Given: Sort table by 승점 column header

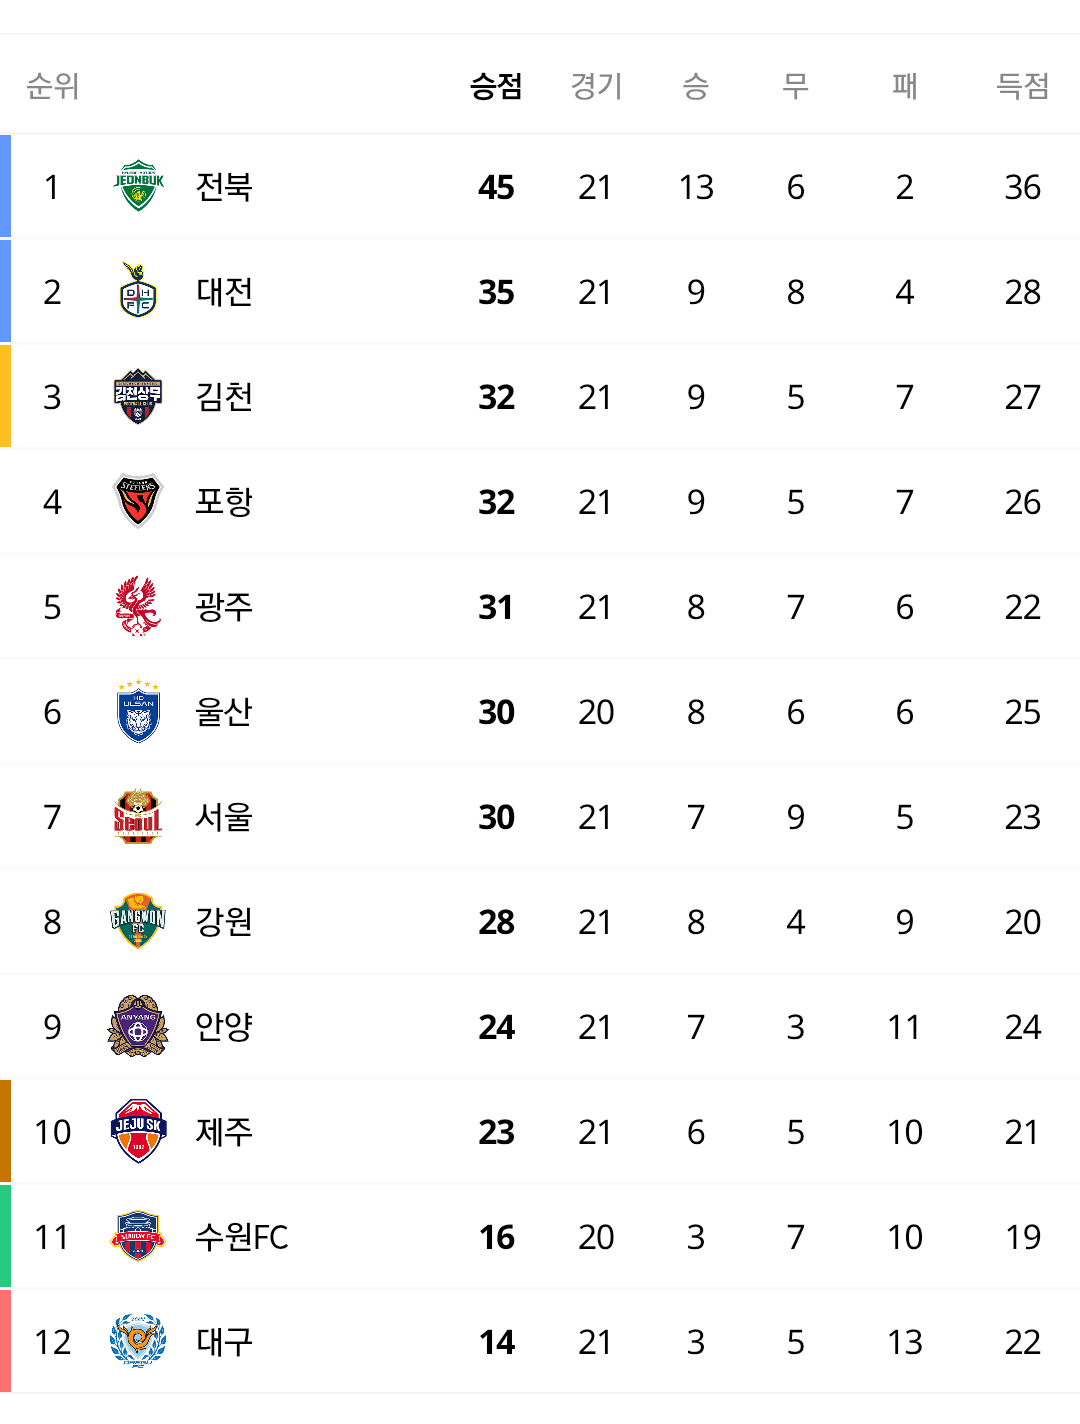Looking at the screenshot, I should click(496, 86).
